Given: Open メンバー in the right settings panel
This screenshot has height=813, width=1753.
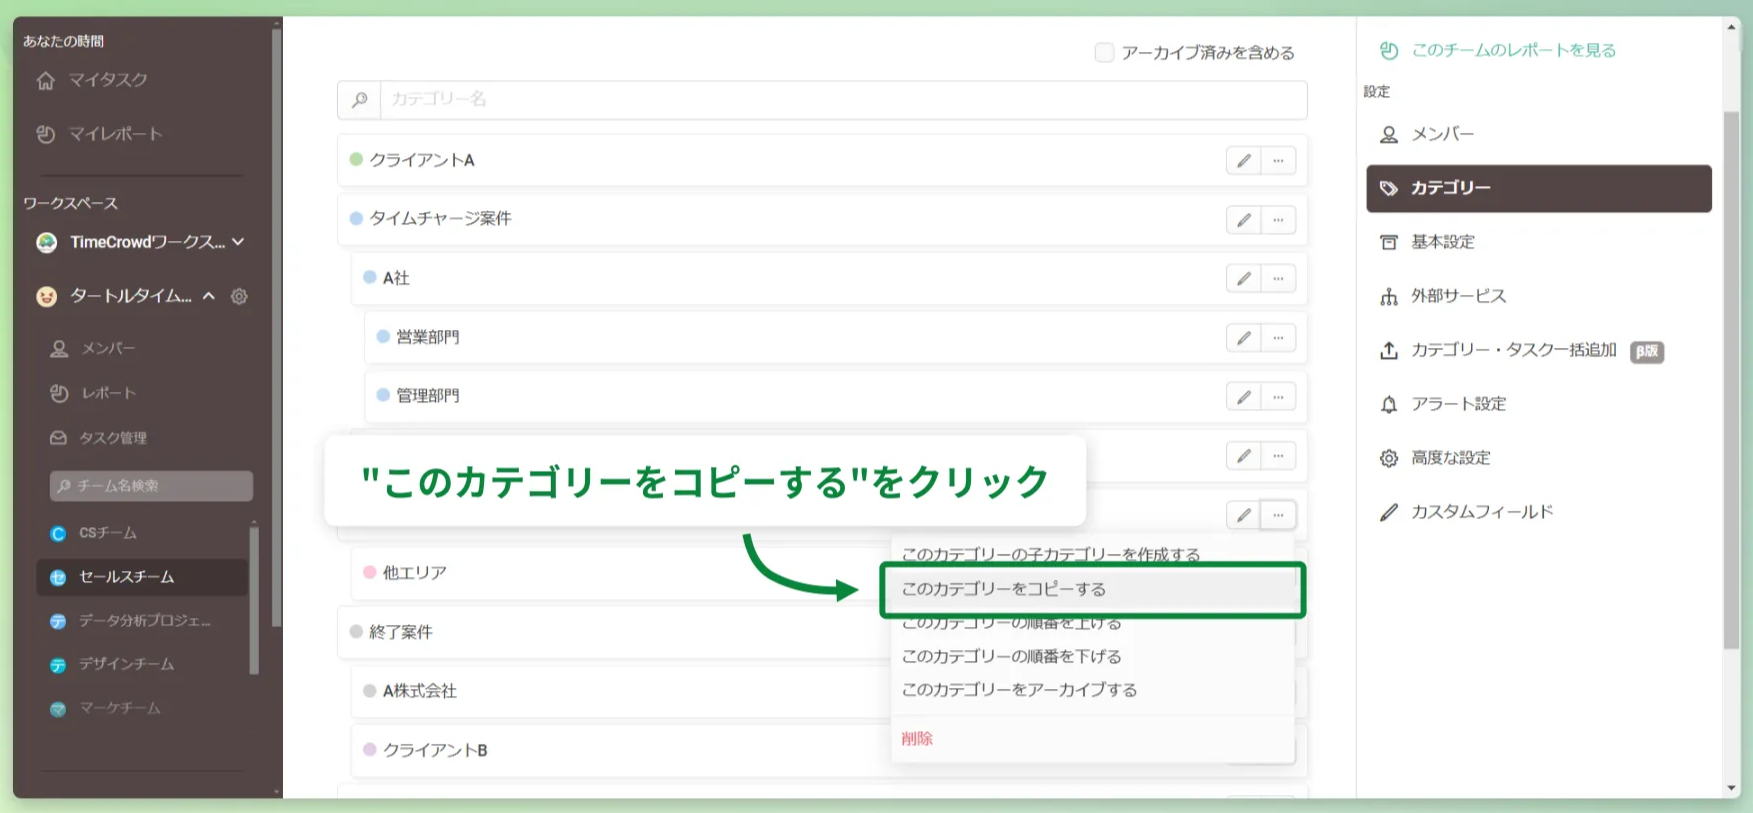Looking at the screenshot, I should click(x=1538, y=134).
